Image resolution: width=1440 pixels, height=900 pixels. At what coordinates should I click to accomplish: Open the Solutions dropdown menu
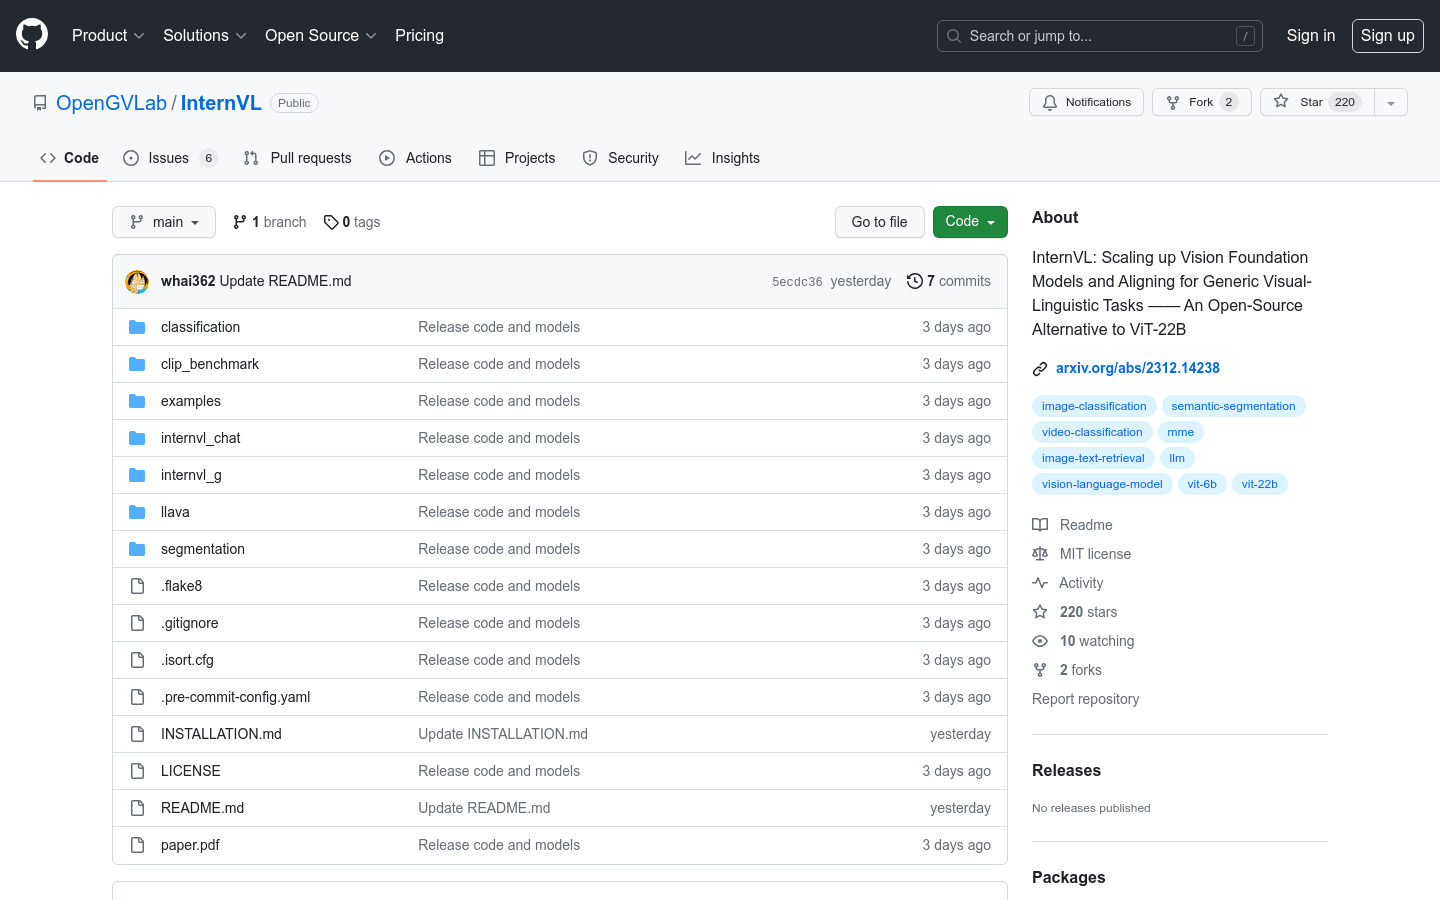(x=205, y=35)
